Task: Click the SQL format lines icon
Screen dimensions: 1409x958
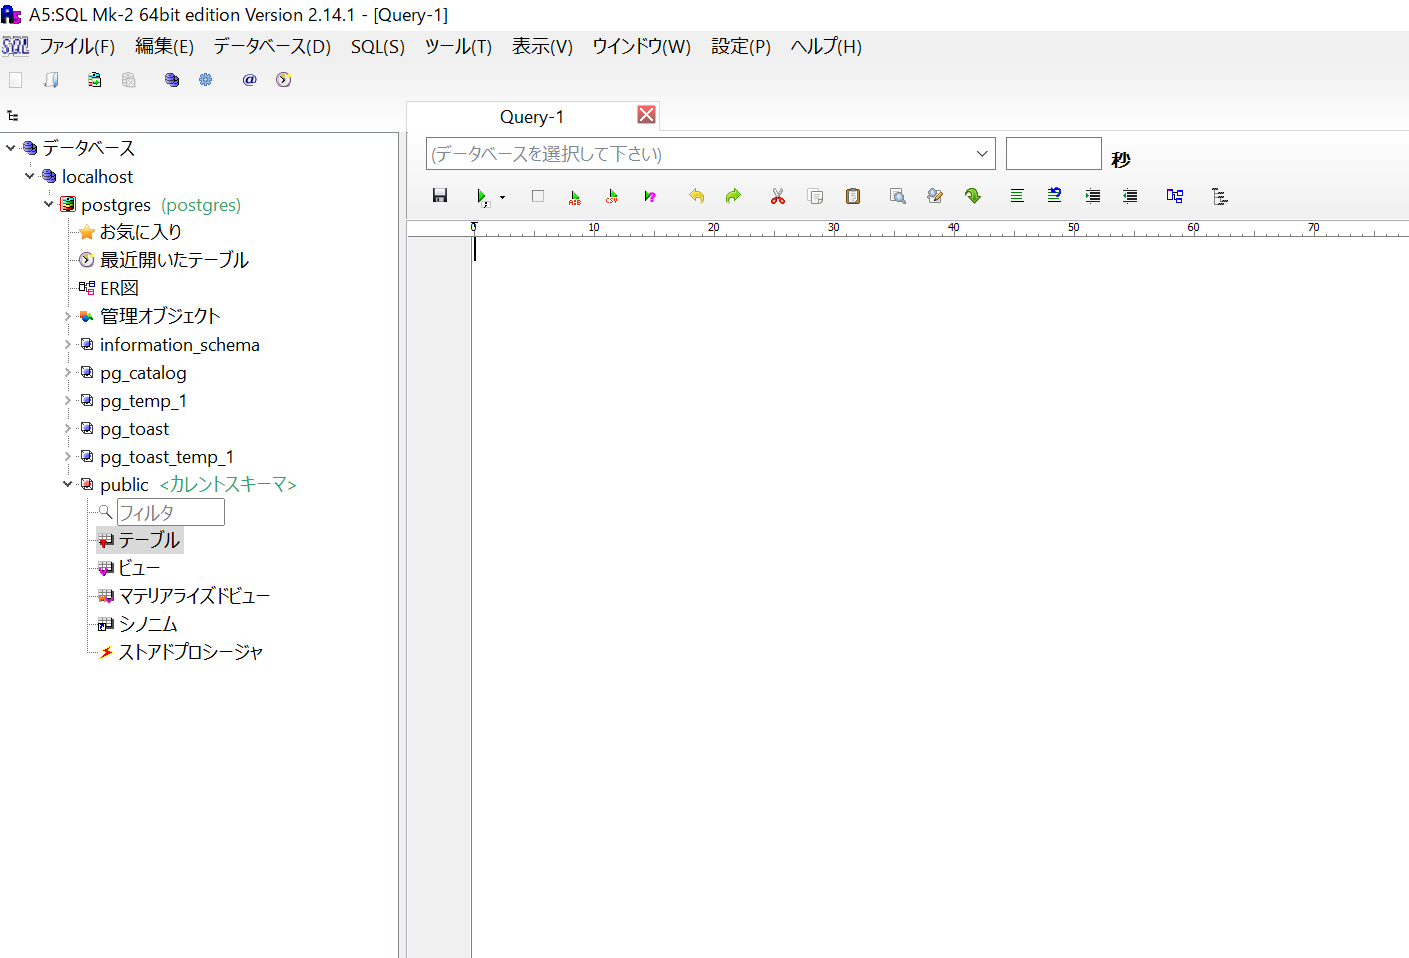Action: [1017, 196]
